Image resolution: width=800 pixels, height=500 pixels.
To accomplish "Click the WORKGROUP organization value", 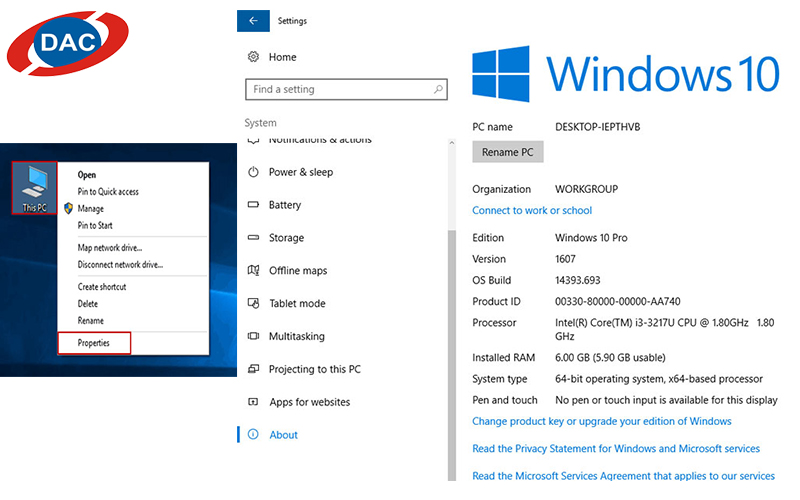I will [x=586, y=189].
